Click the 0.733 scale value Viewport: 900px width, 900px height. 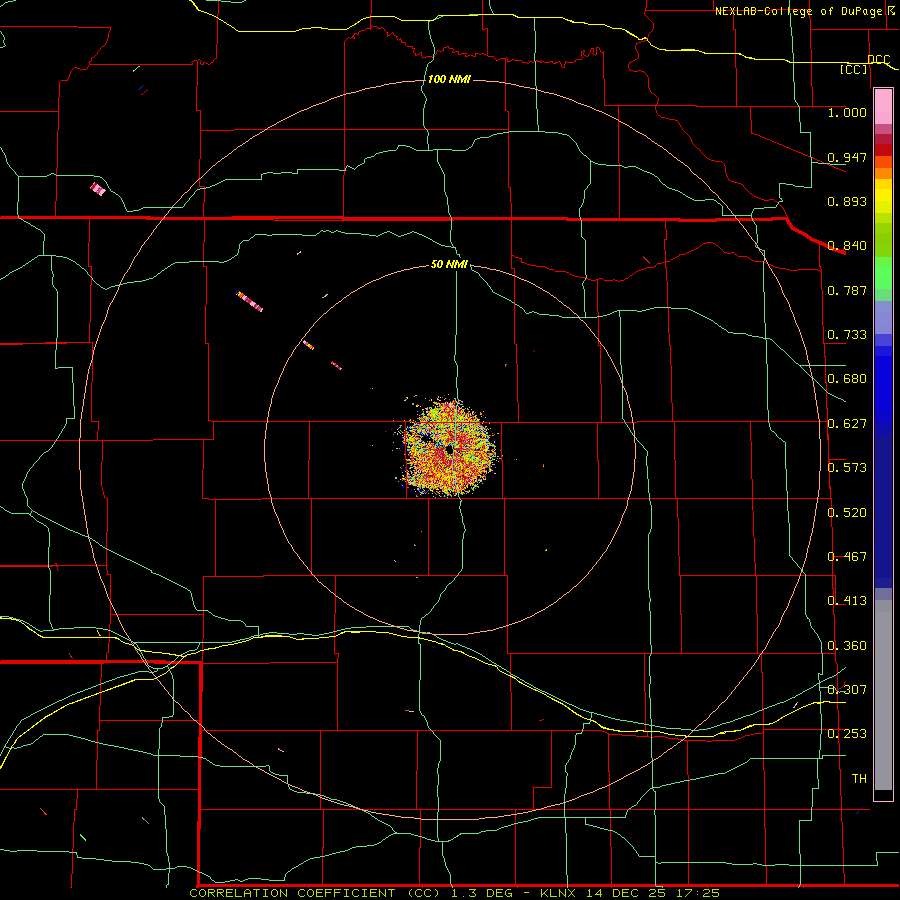pos(847,335)
